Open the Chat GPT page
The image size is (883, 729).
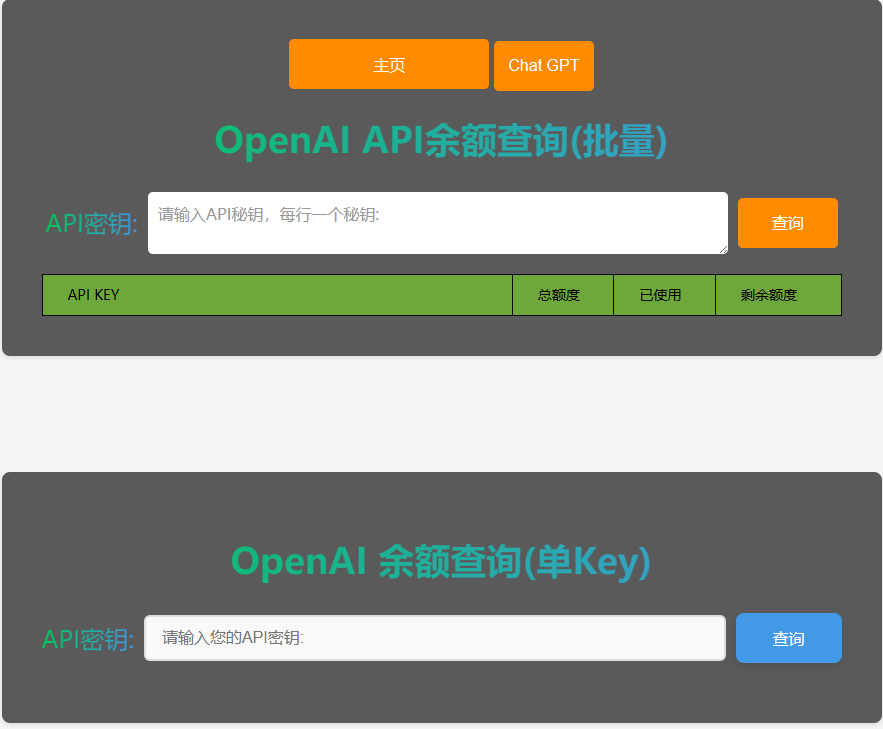543,66
